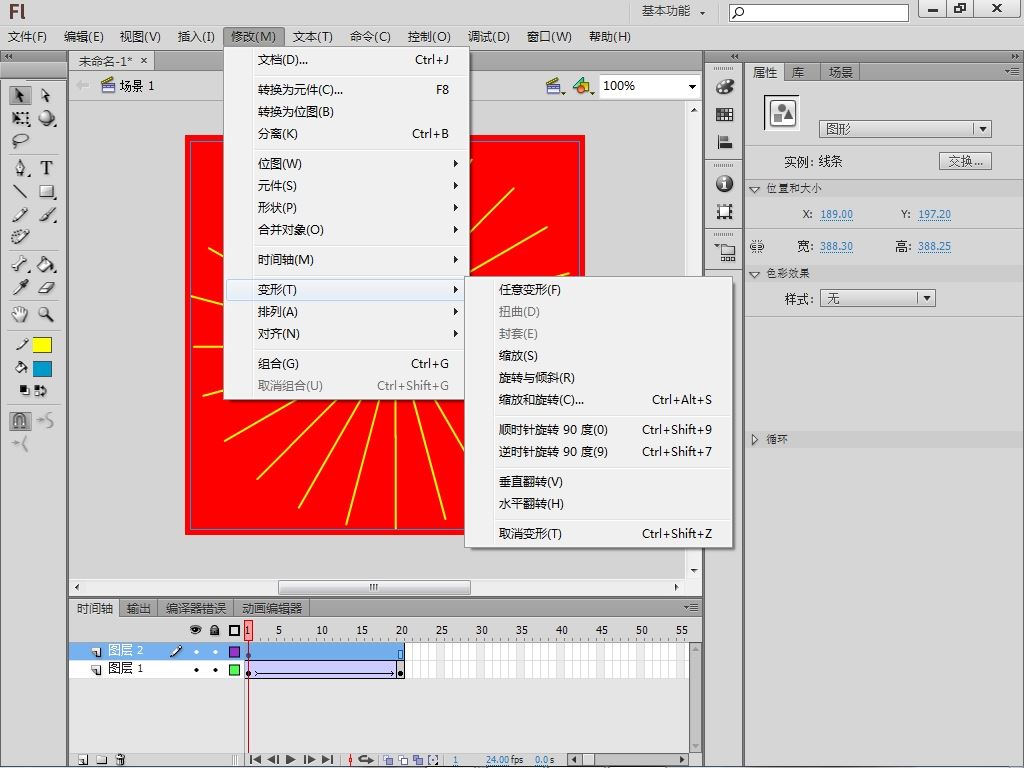The image size is (1024, 768).
Task: Click the Edit Scene clapperboard icon
Action: click(555, 86)
